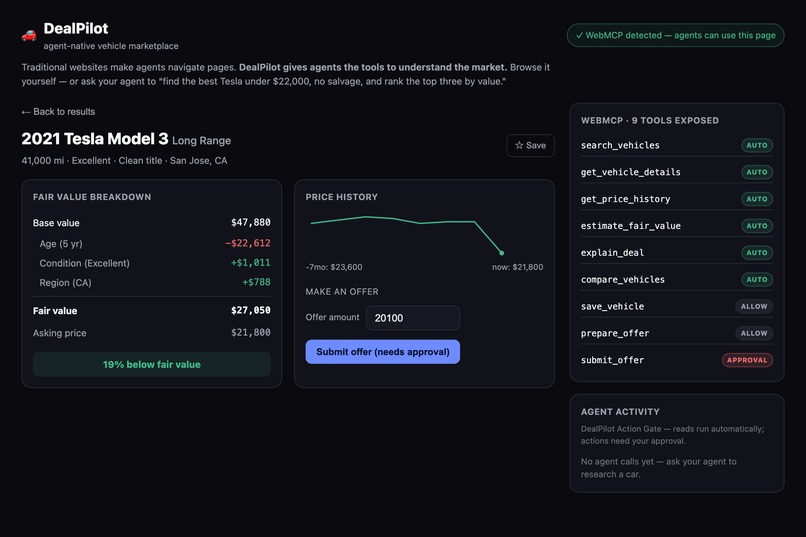Click AUTO badge next to get_price_history

click(757, 199)
